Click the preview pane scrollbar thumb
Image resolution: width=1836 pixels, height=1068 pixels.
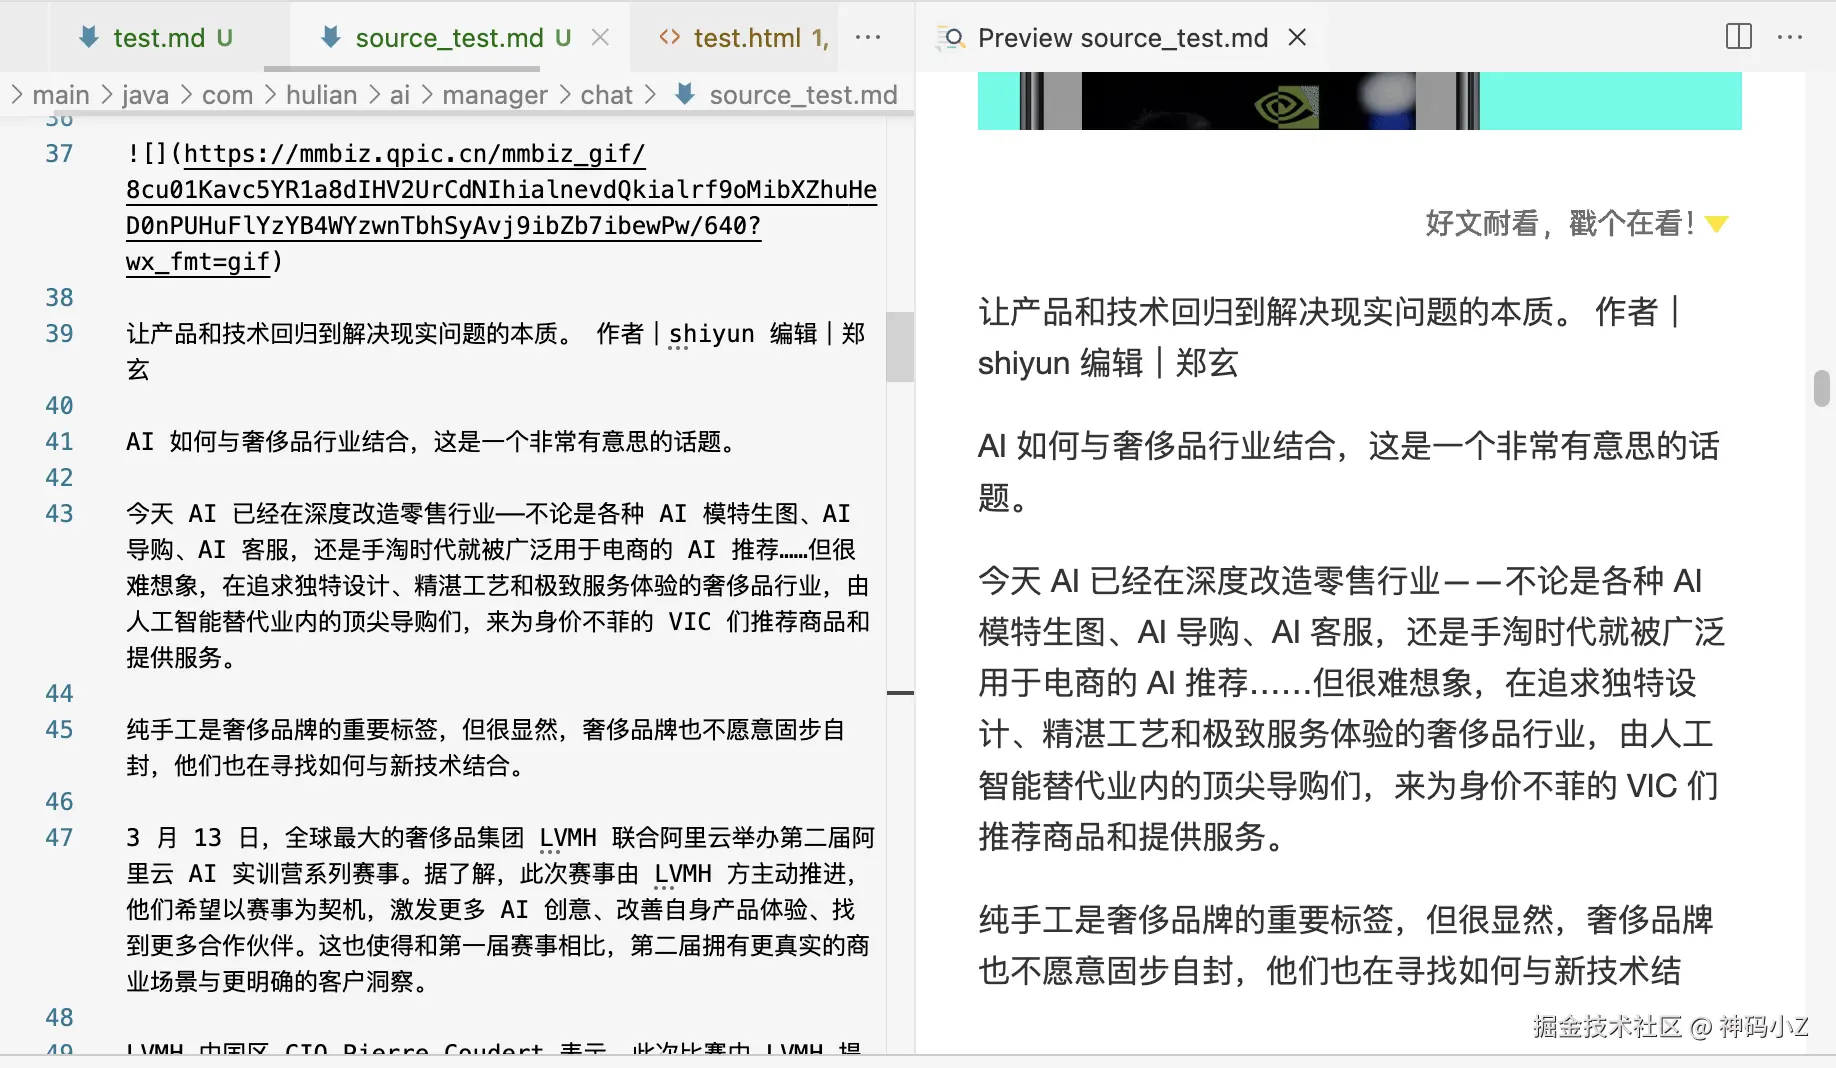pos(1822,388)
